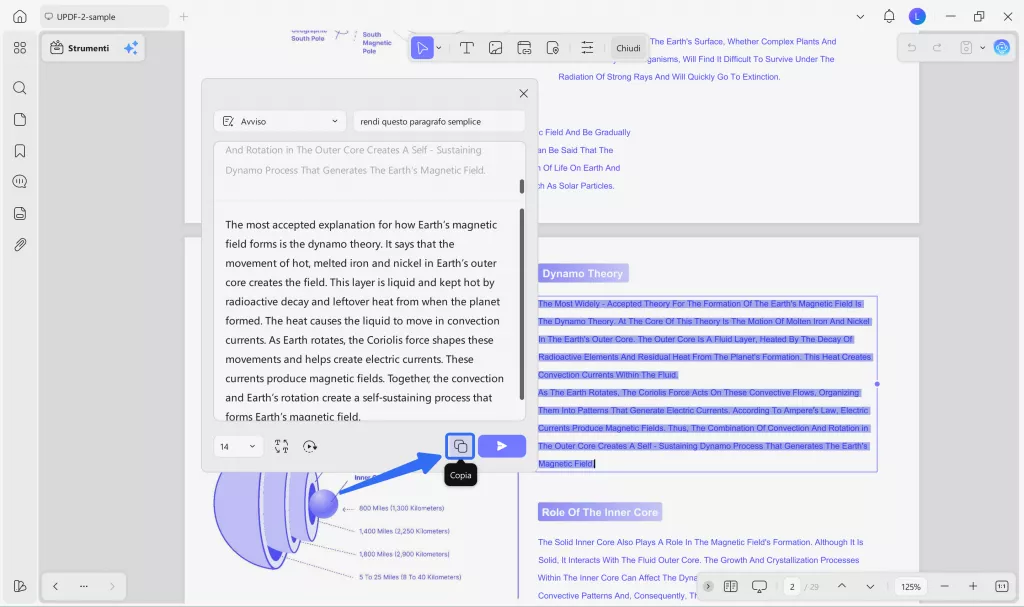
Task: Open the attachments paperclip panel
Action: [20, 245]
